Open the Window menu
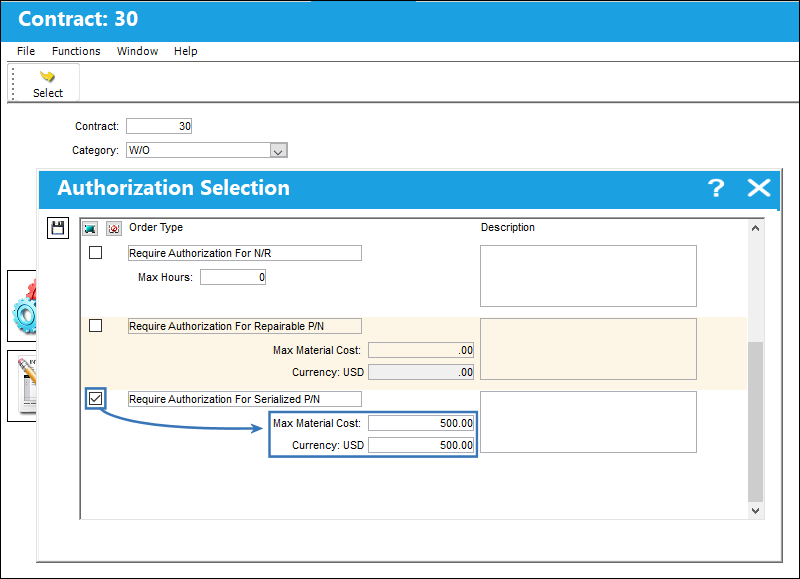This screenshot has height=579, width=800. (137, 51)
